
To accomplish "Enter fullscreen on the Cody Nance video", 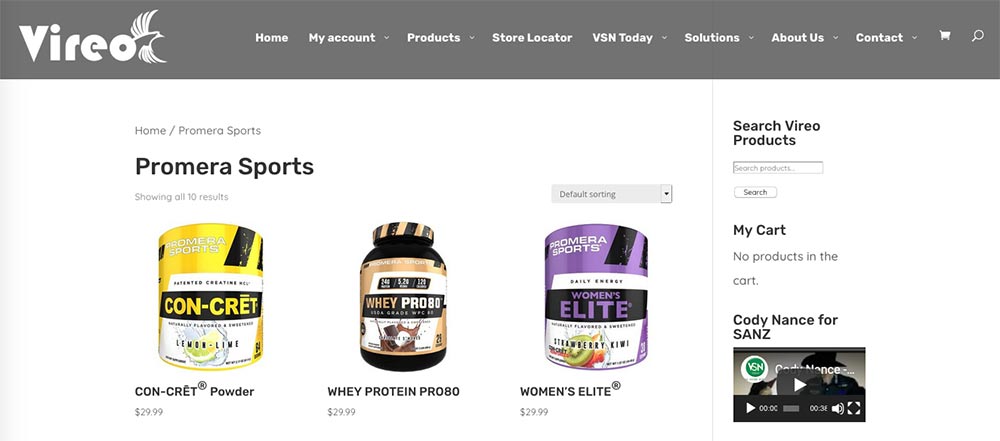I will 854,408.
